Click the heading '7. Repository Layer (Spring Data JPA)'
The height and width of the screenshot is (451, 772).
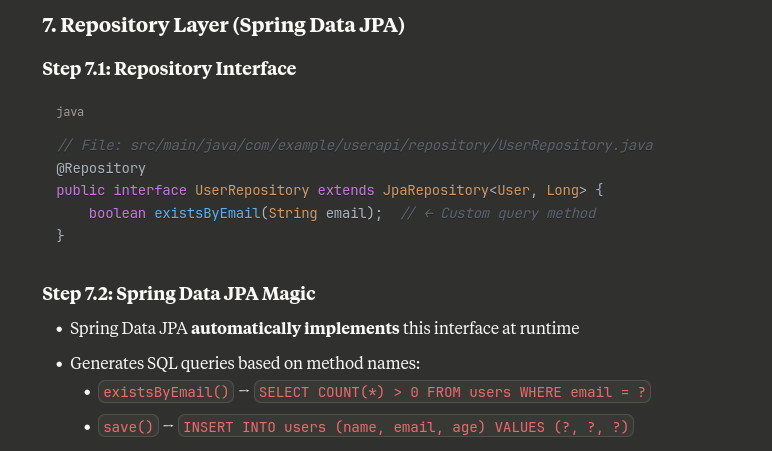pos(223,26)
